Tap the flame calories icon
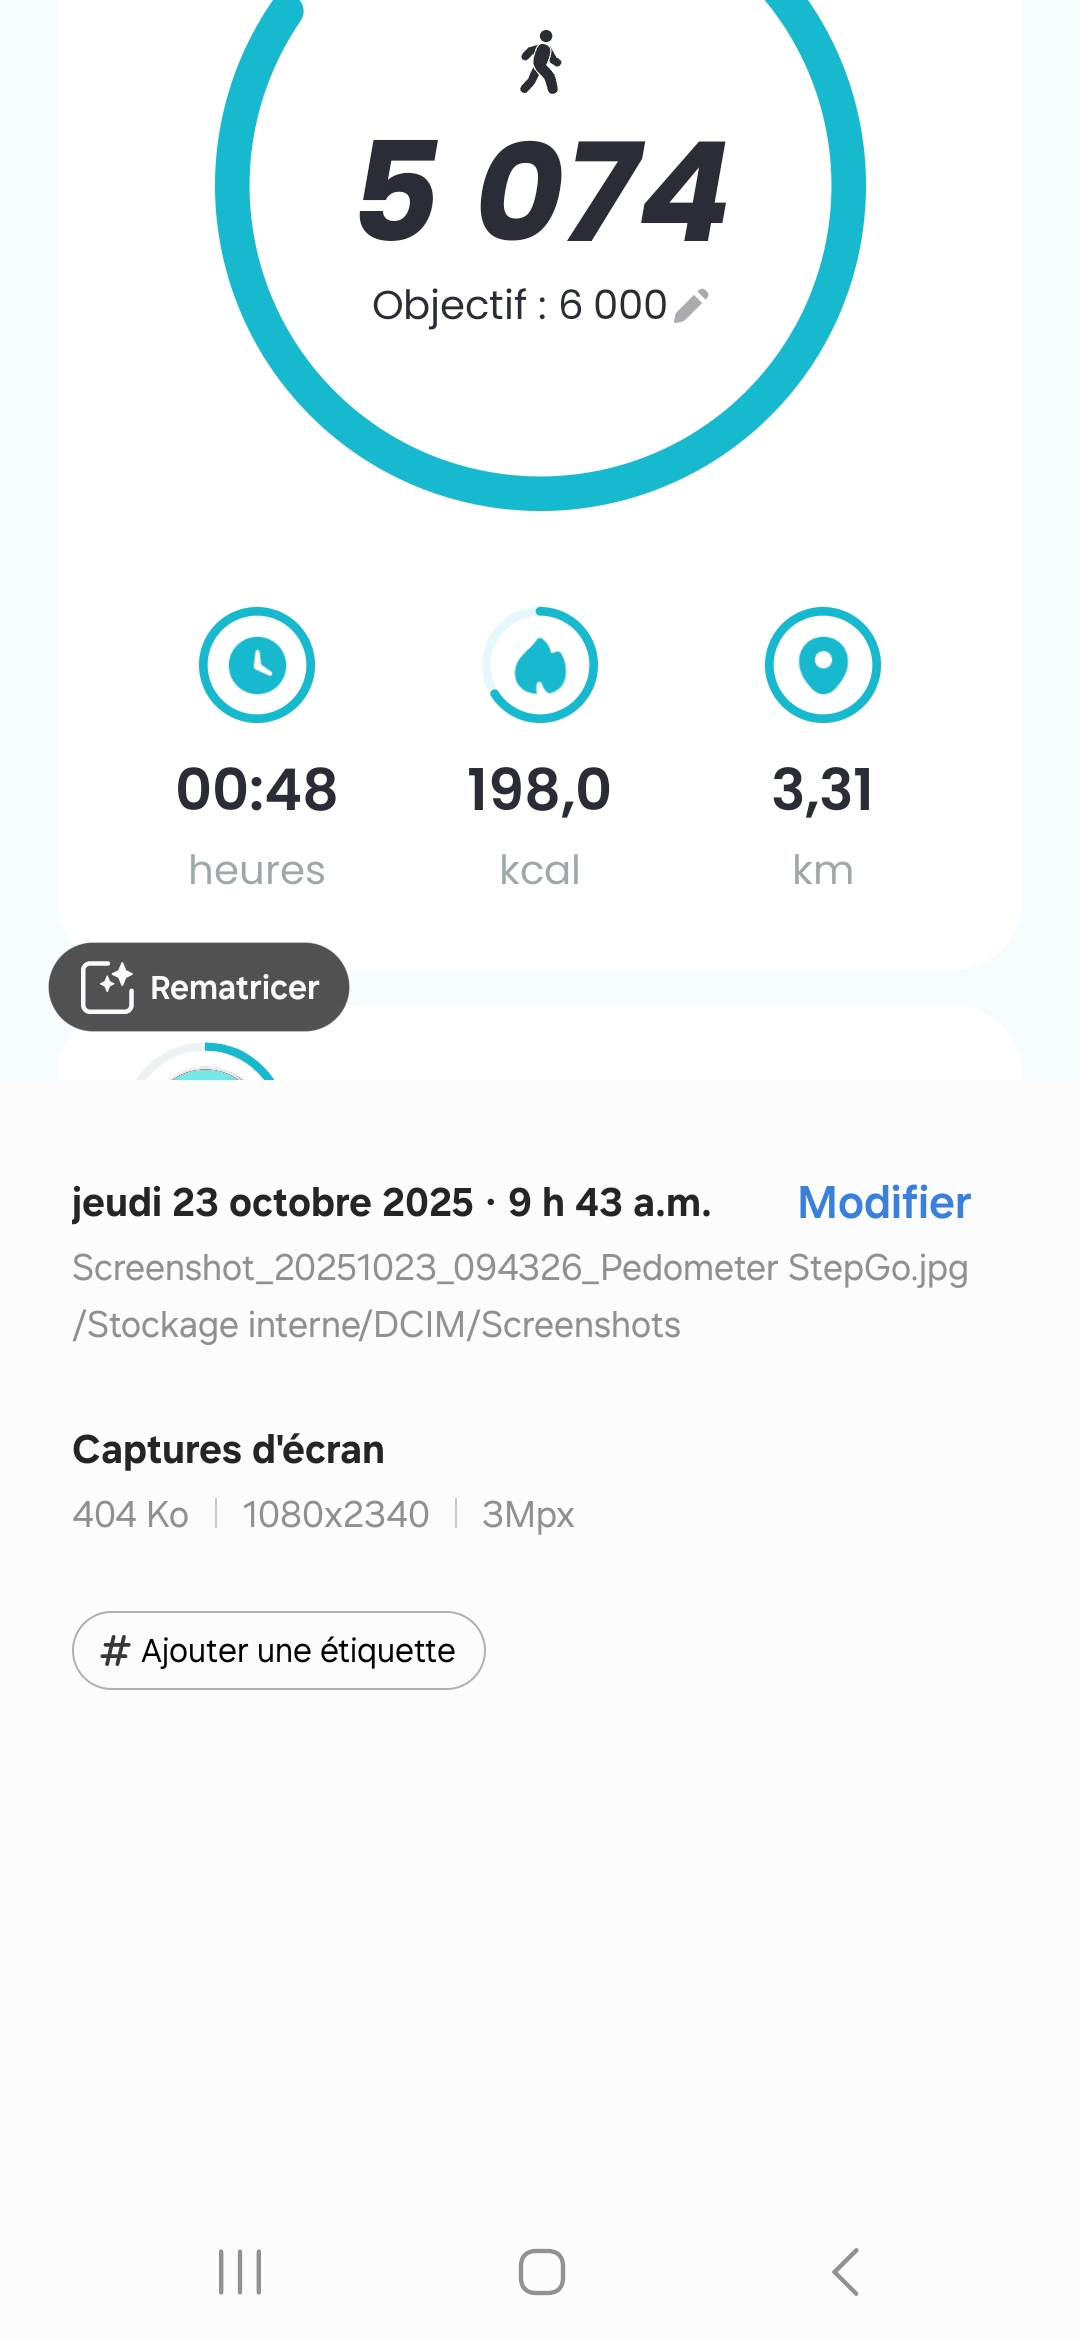1080x2340 pixels. coord(540,665)
